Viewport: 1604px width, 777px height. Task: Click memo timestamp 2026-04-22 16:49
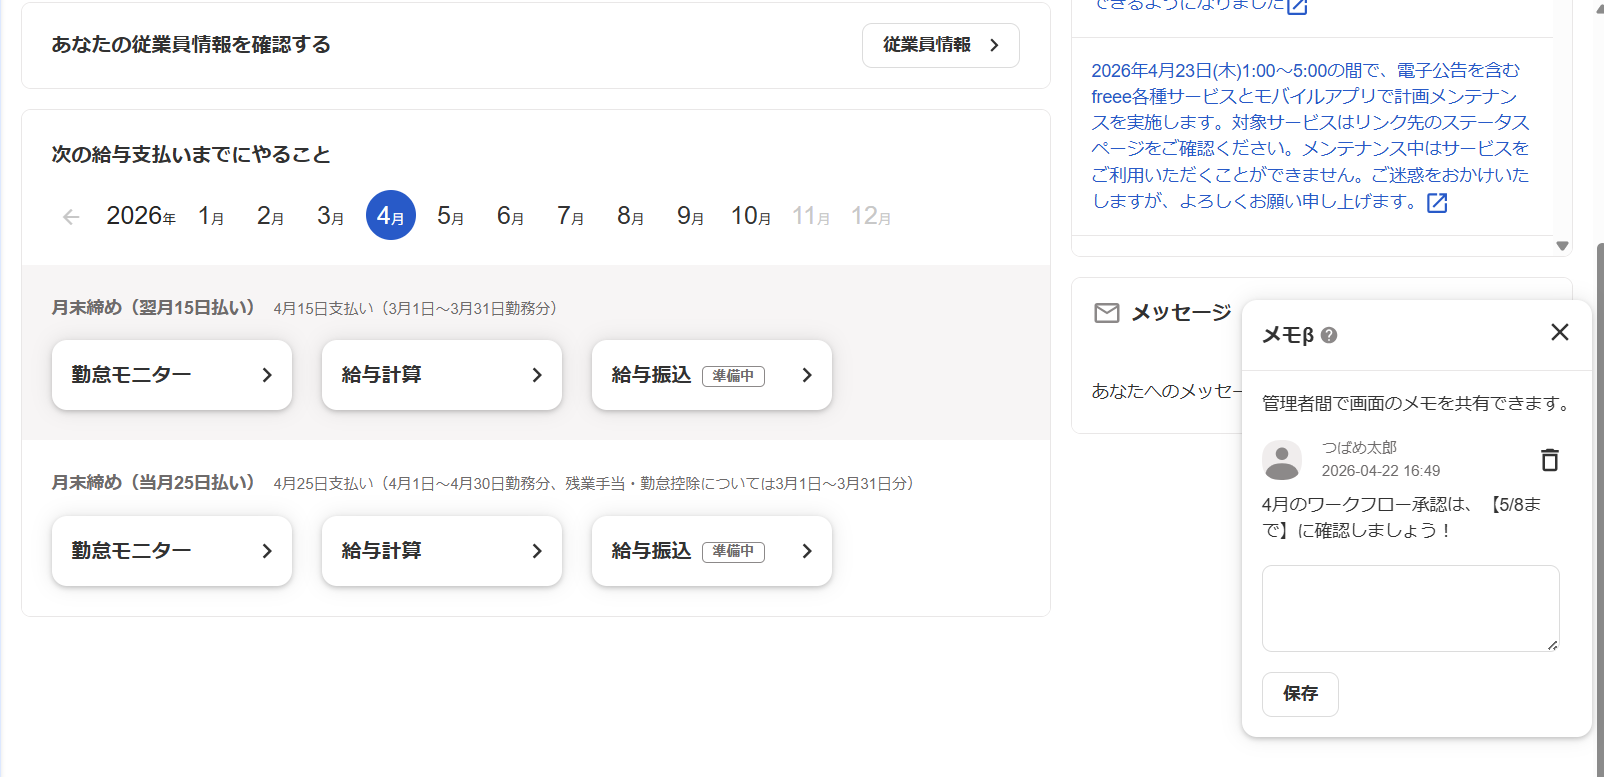(1381, 471)
